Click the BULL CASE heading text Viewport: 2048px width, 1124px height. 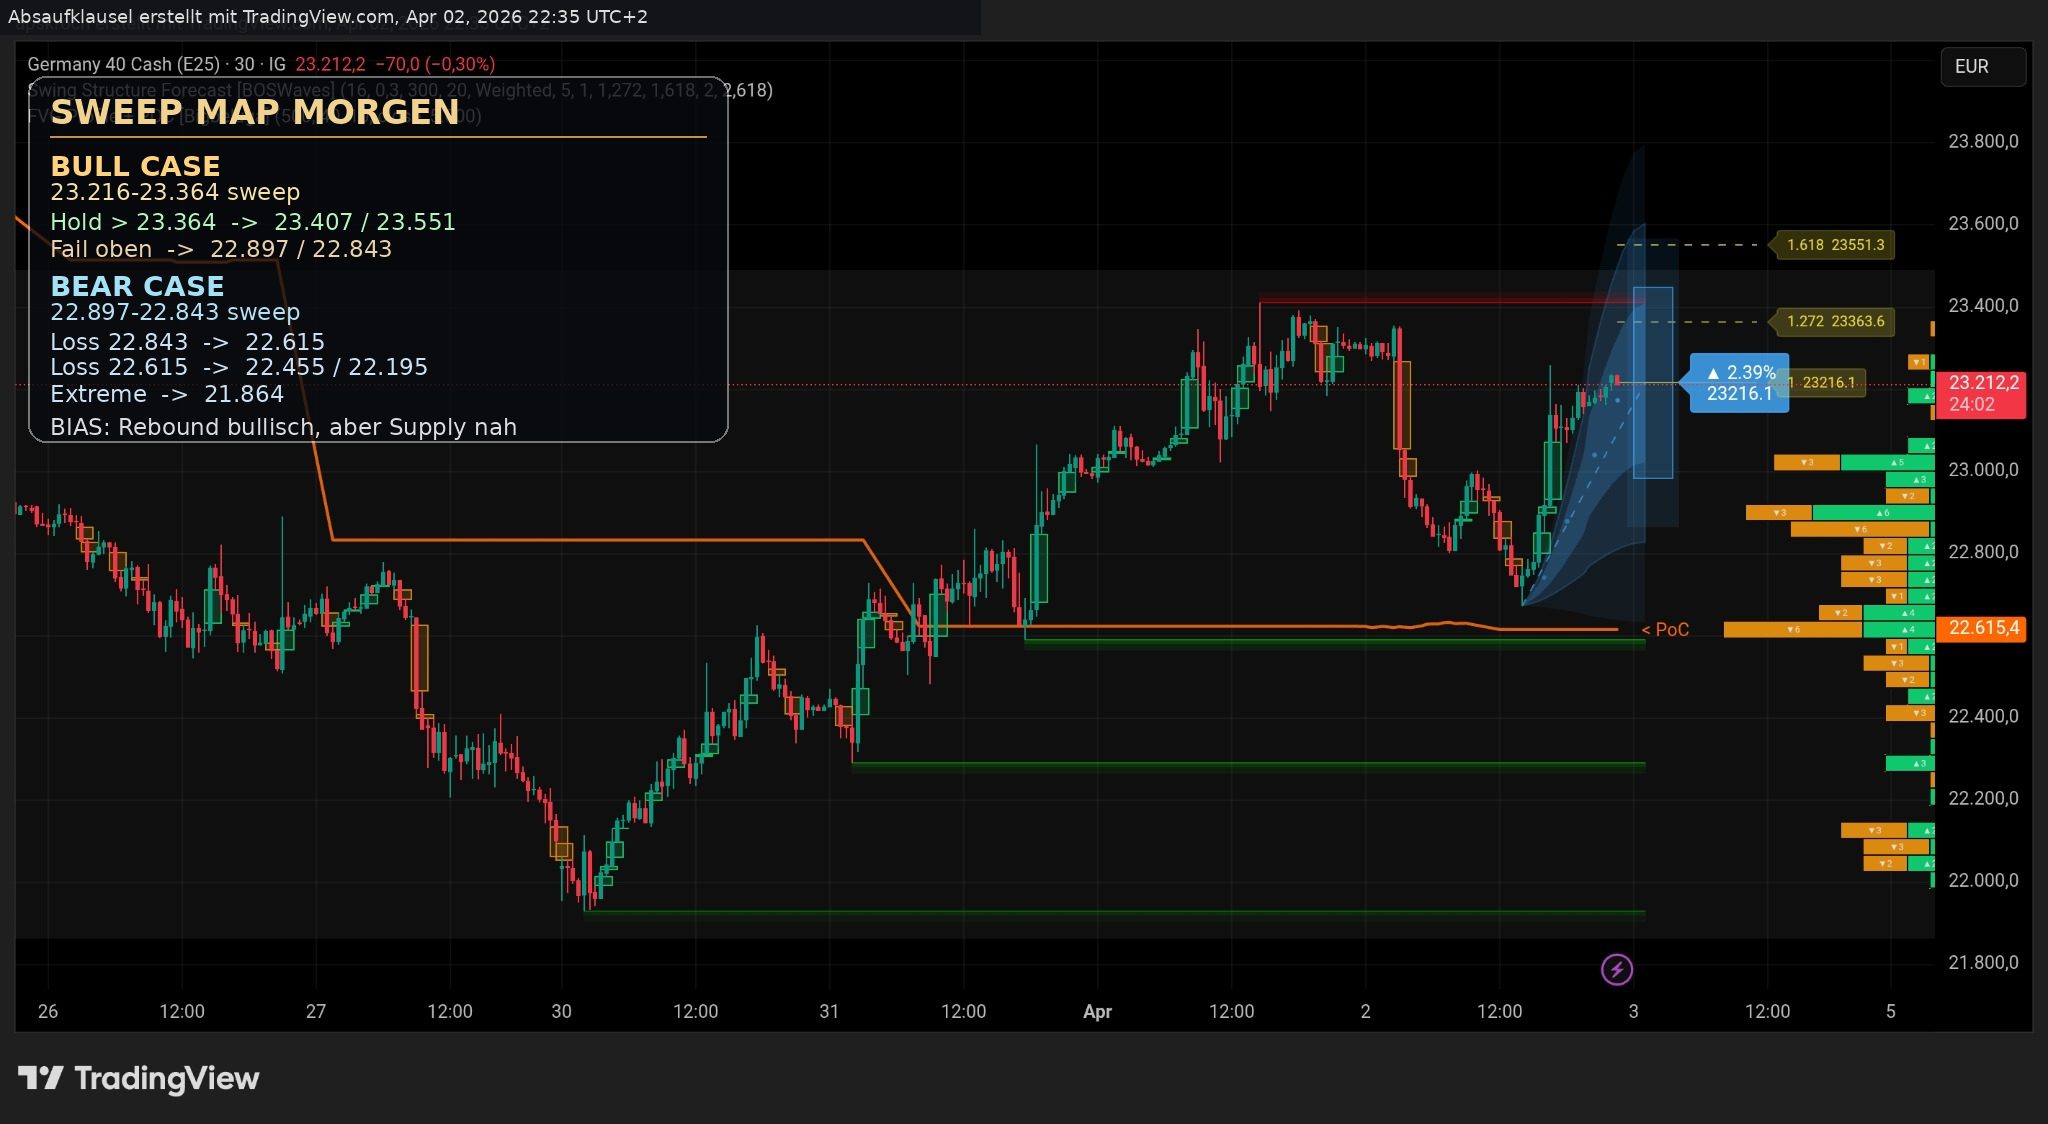(135, 166)
